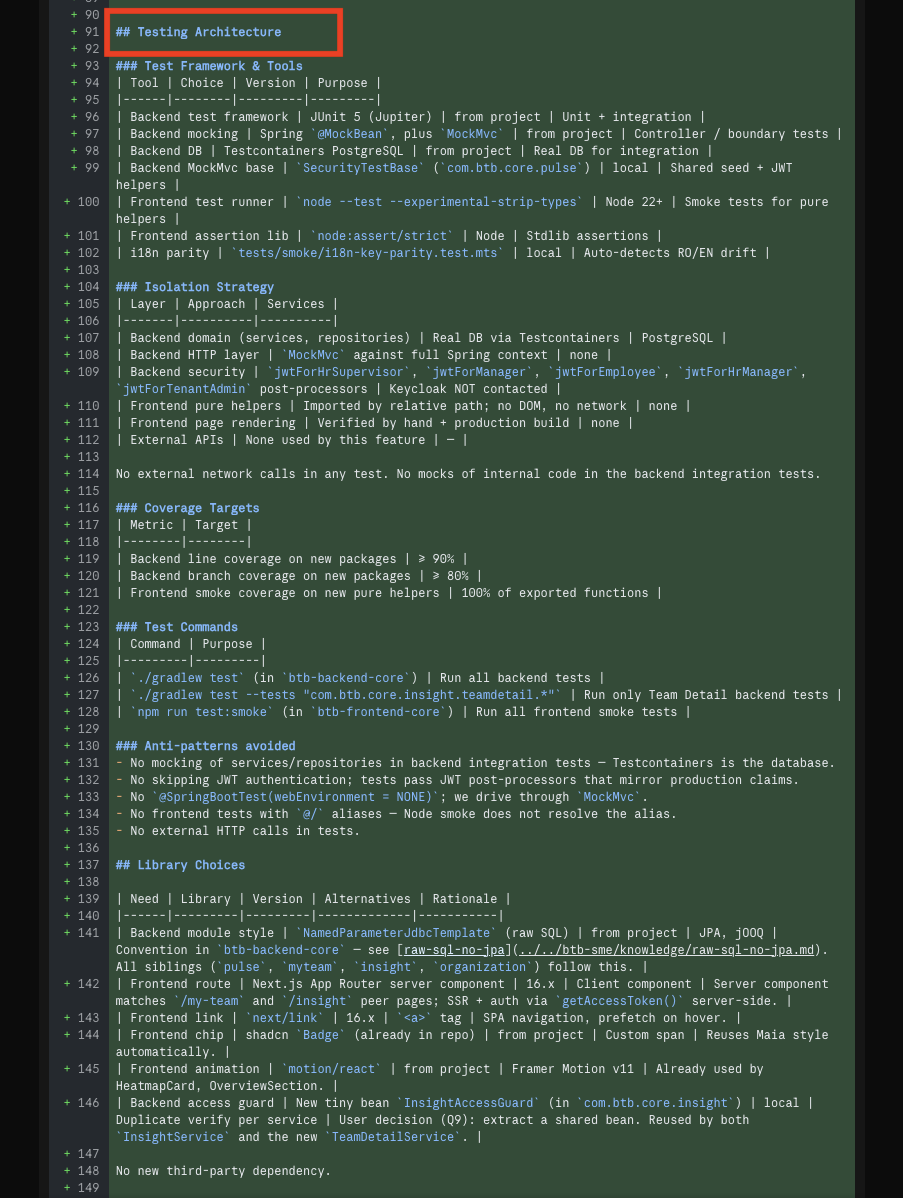Viewport: 903px width, 1198px height.
Task: Click `jwtForHrSupervisor` in the security row
Action: tap(338, 372)
